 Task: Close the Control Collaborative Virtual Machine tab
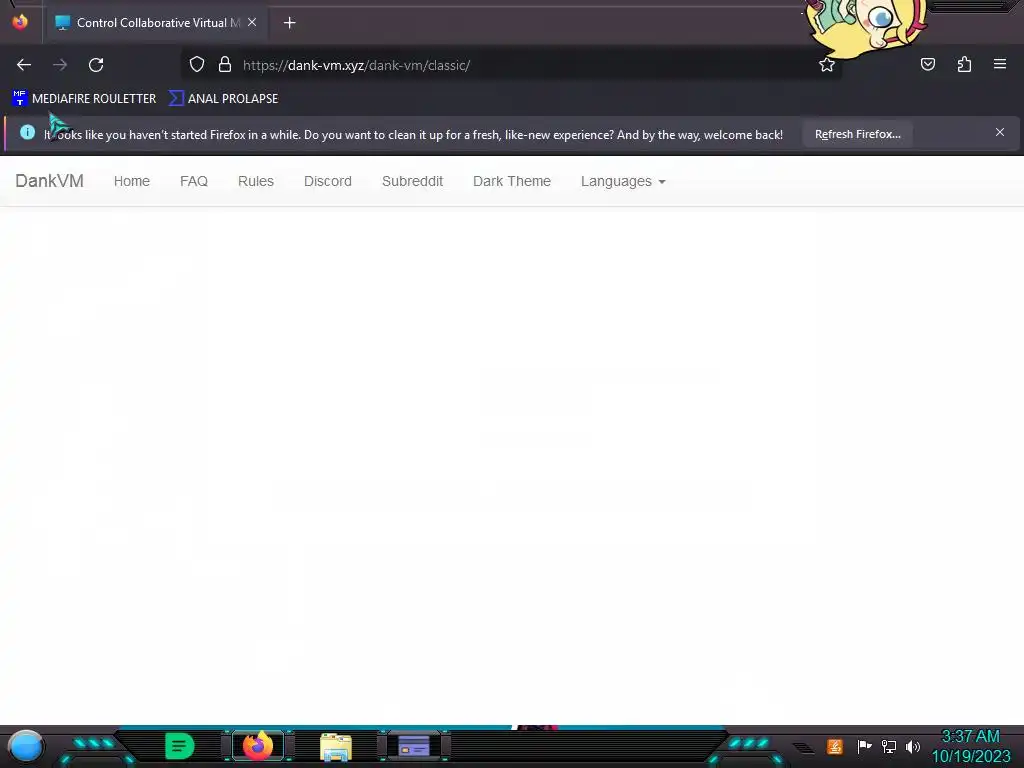point(252,22)
